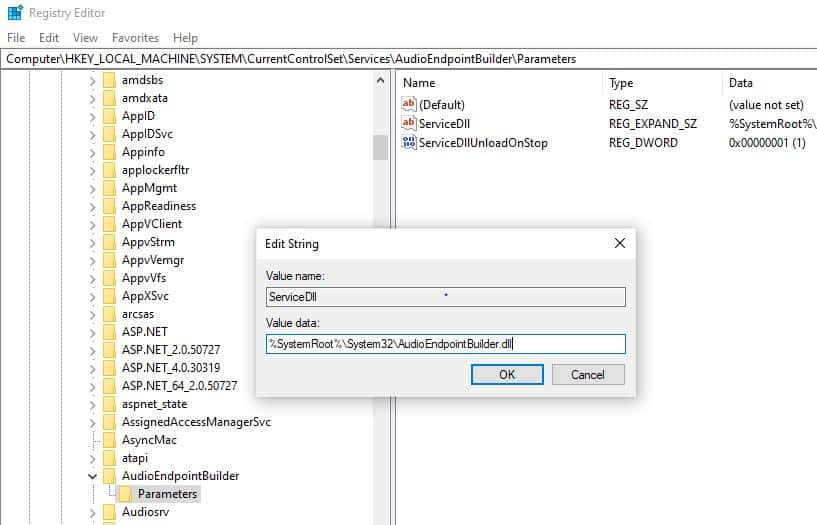Click the Parameters folder icon
Image resolution: width=817 pixels, height=525 pixels.
(x=125, y=494)
